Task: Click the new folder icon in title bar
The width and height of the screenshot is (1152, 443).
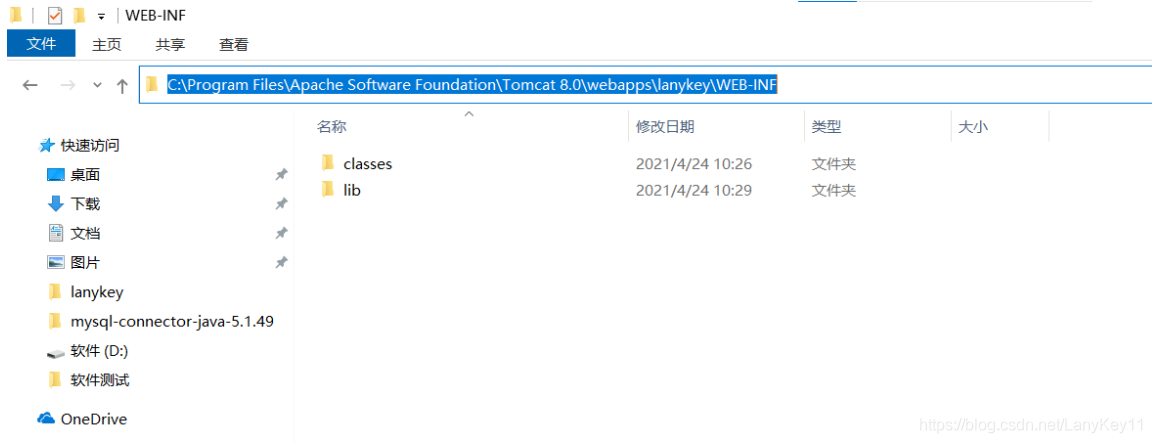Action: 79,15
